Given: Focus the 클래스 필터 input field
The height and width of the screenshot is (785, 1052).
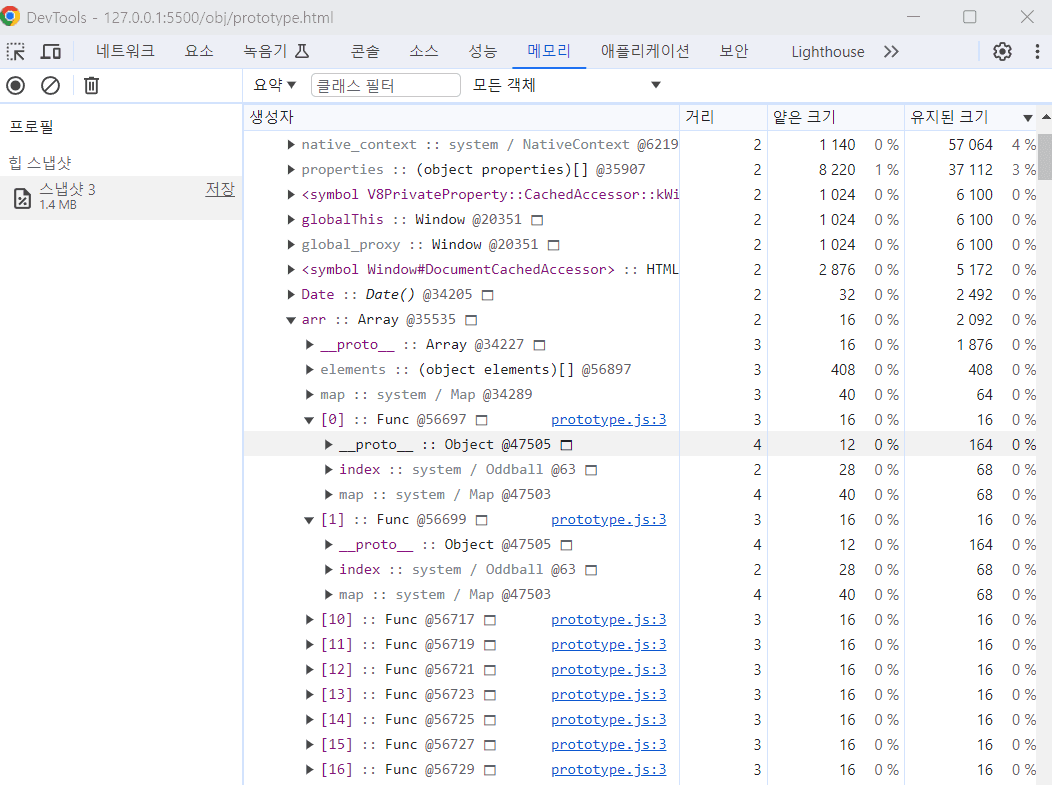Looking at the screenshot, I should (386, 85).
